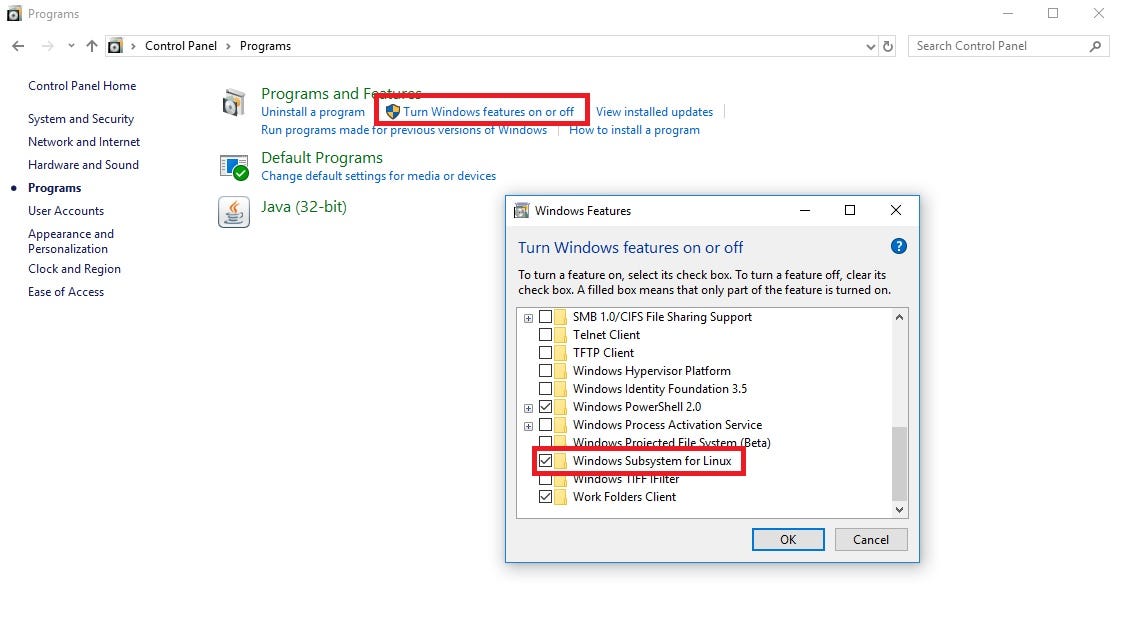
Task: Click Programs breadcrumb in address bar
Action: [x=265, y=46]
